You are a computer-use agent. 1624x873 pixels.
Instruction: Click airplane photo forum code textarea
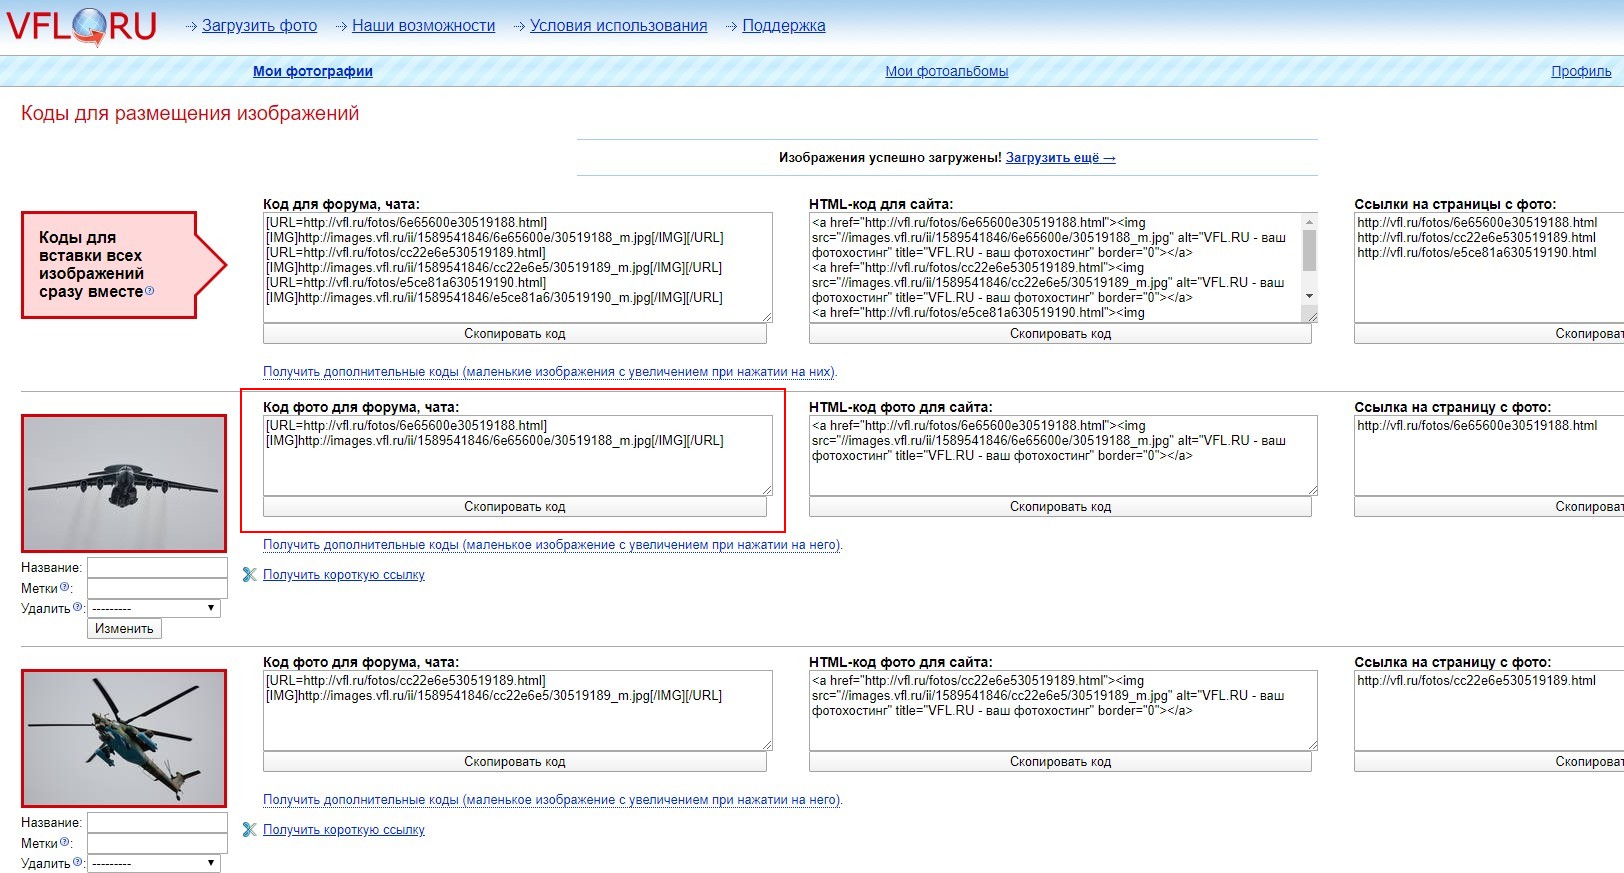(x=518, y=455)
